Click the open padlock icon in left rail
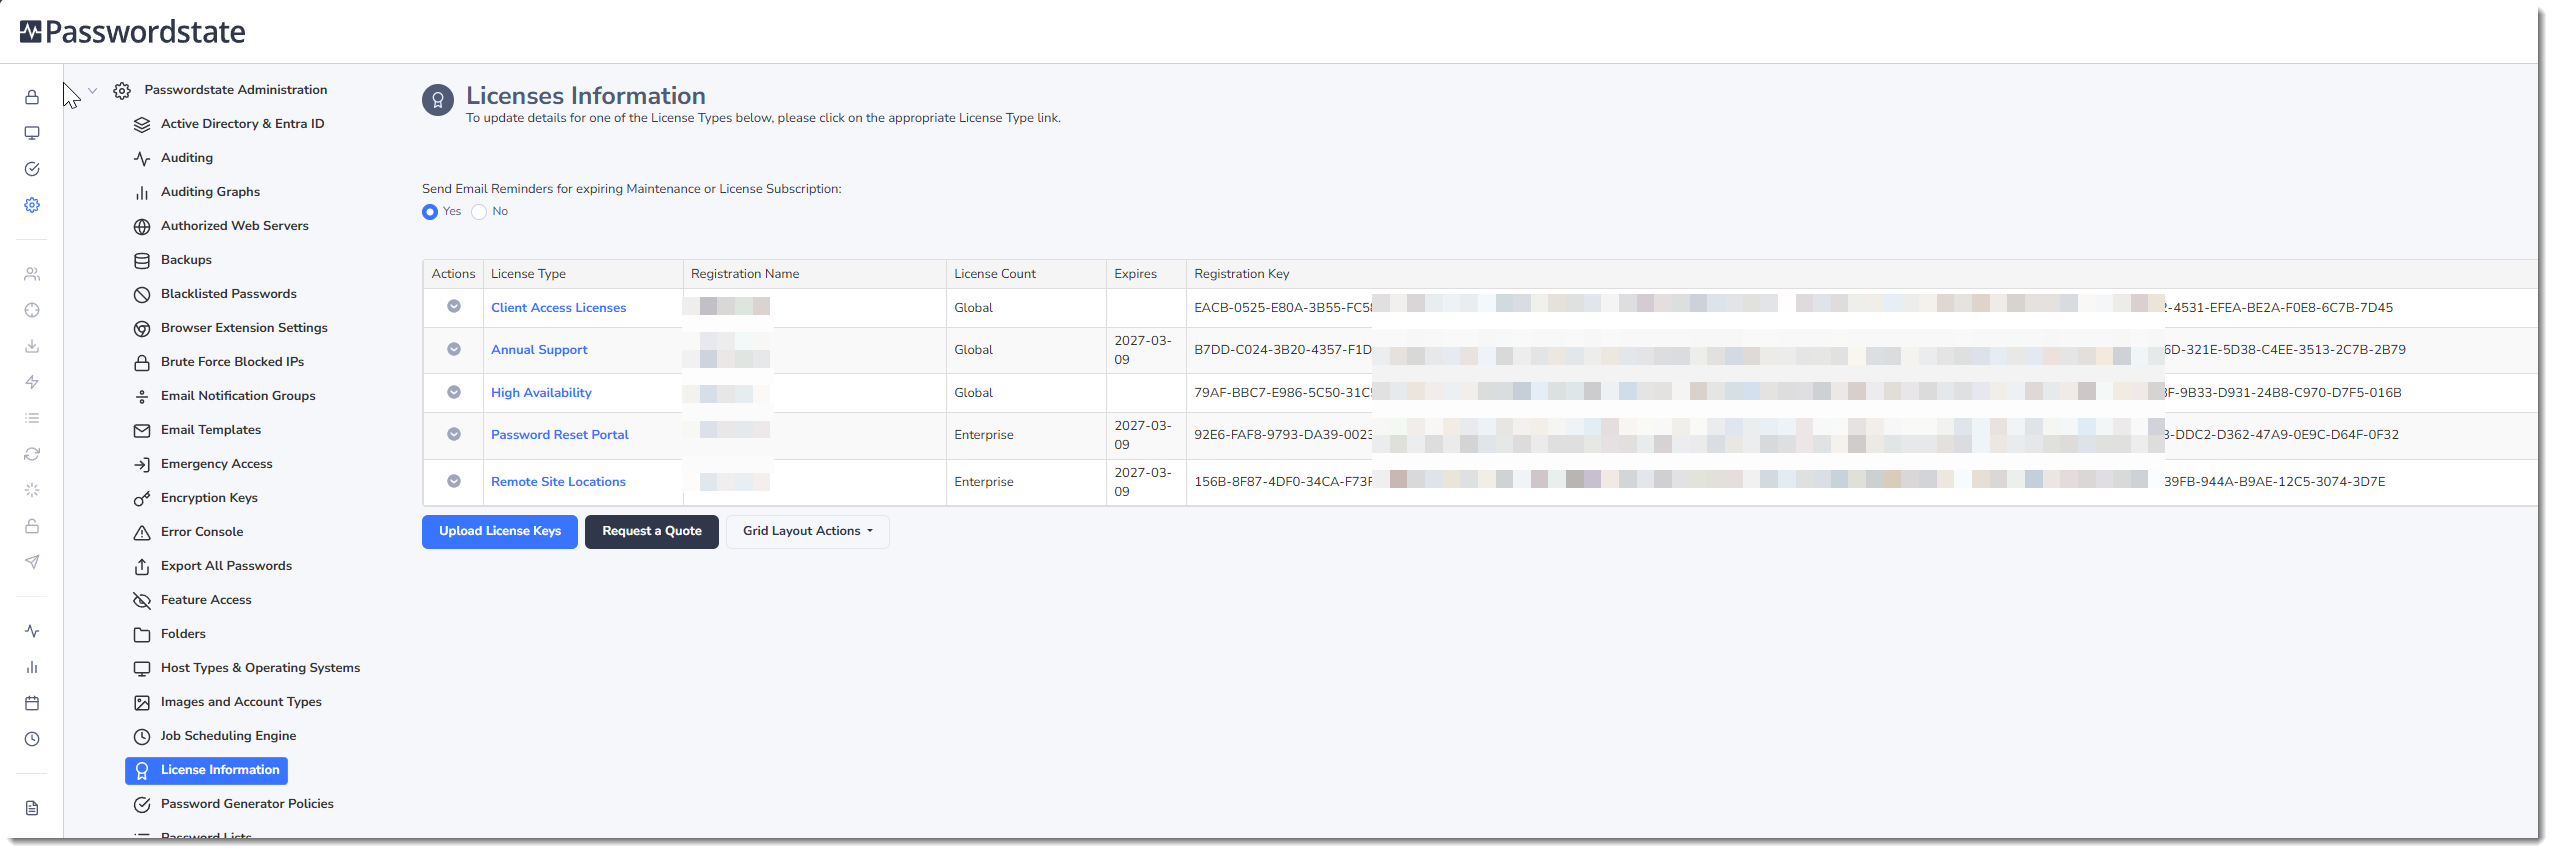The image size is (2553, 853). 32,526
